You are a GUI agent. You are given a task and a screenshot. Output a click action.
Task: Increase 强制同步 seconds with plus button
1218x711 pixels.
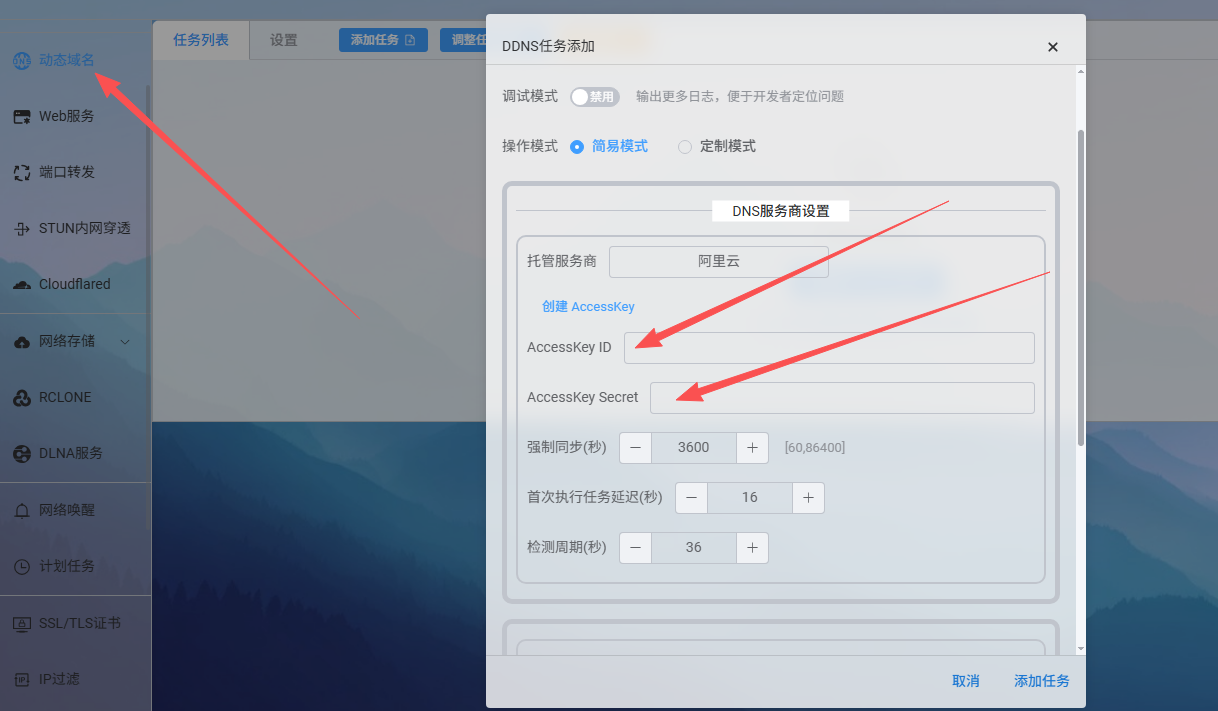752,448
